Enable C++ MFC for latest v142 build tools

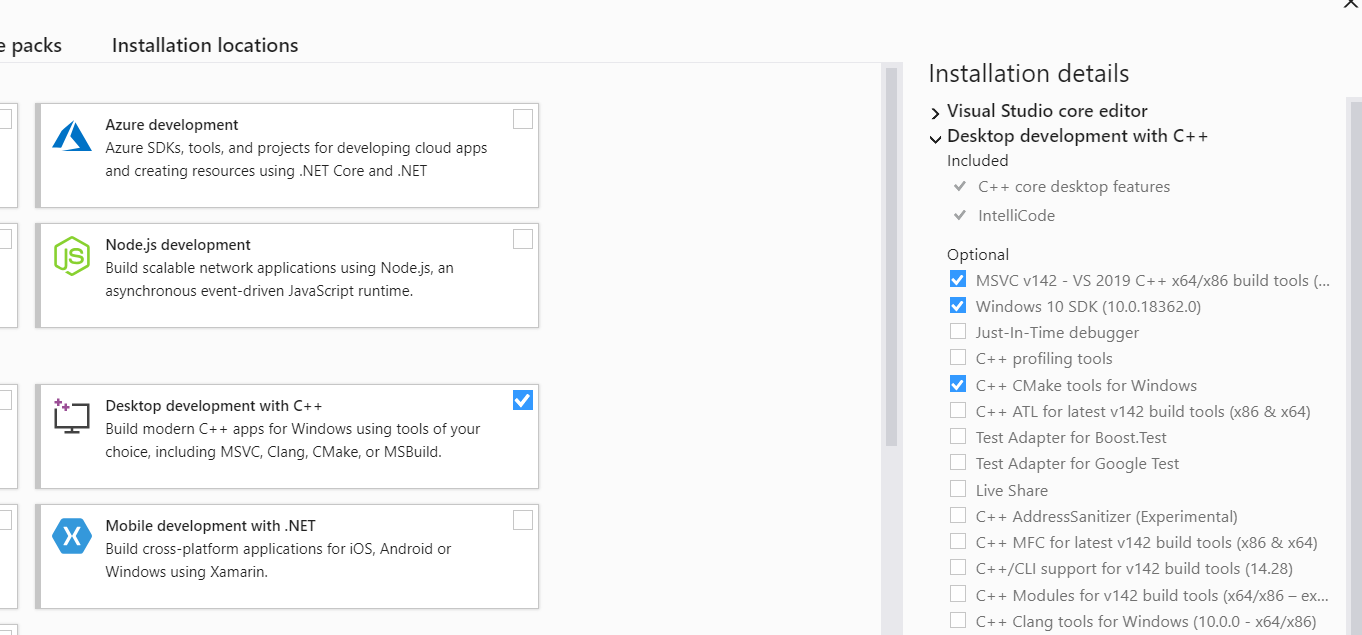coord(958,542)
